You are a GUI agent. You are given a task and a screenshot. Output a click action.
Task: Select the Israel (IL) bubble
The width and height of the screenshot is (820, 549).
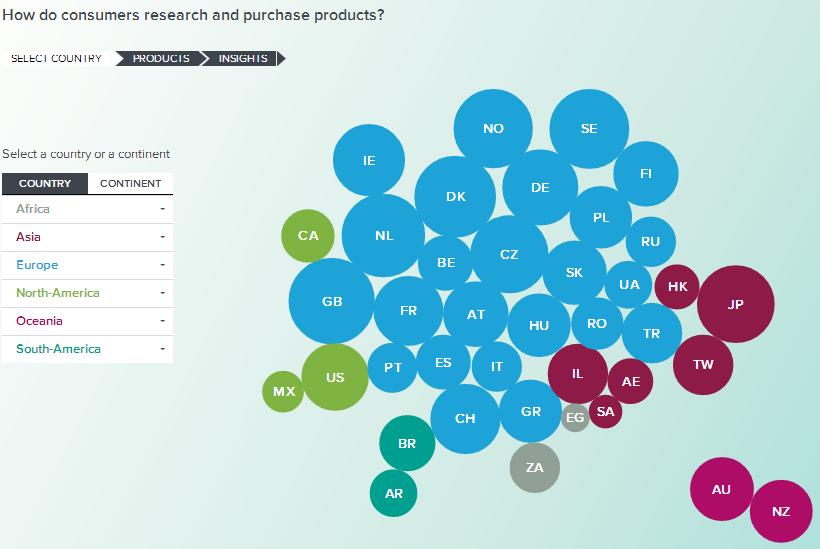577,373
